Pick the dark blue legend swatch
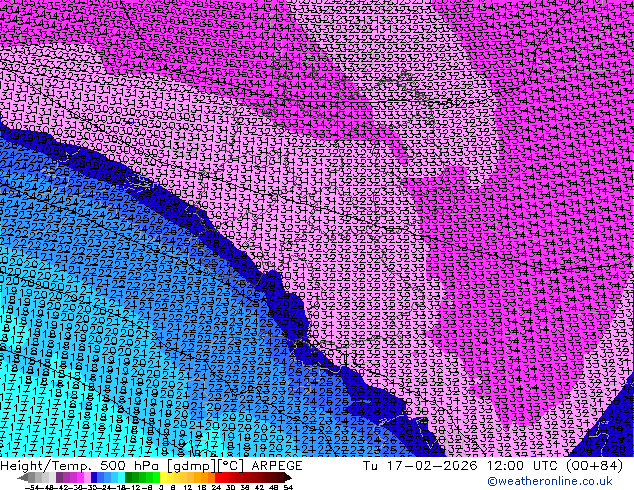The height and width of the screenshot is (490, 634). tap(94, 477)
